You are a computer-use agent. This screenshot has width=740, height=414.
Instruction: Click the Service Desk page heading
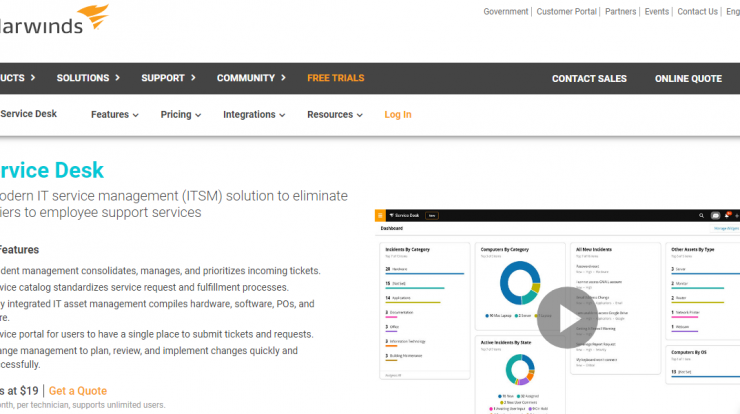coord(51,170)
